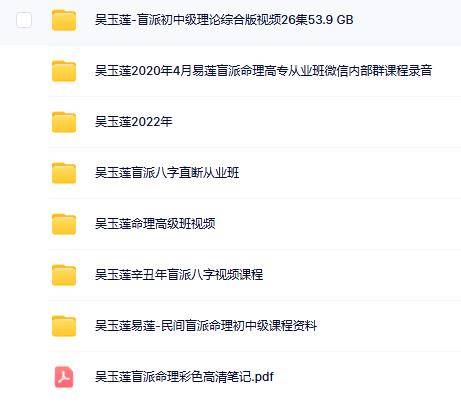The width and height of the screenshot is (461, 402).
Task: Open the 吴玉莲盲派八字直断从业班 entry
Action: 167,173
